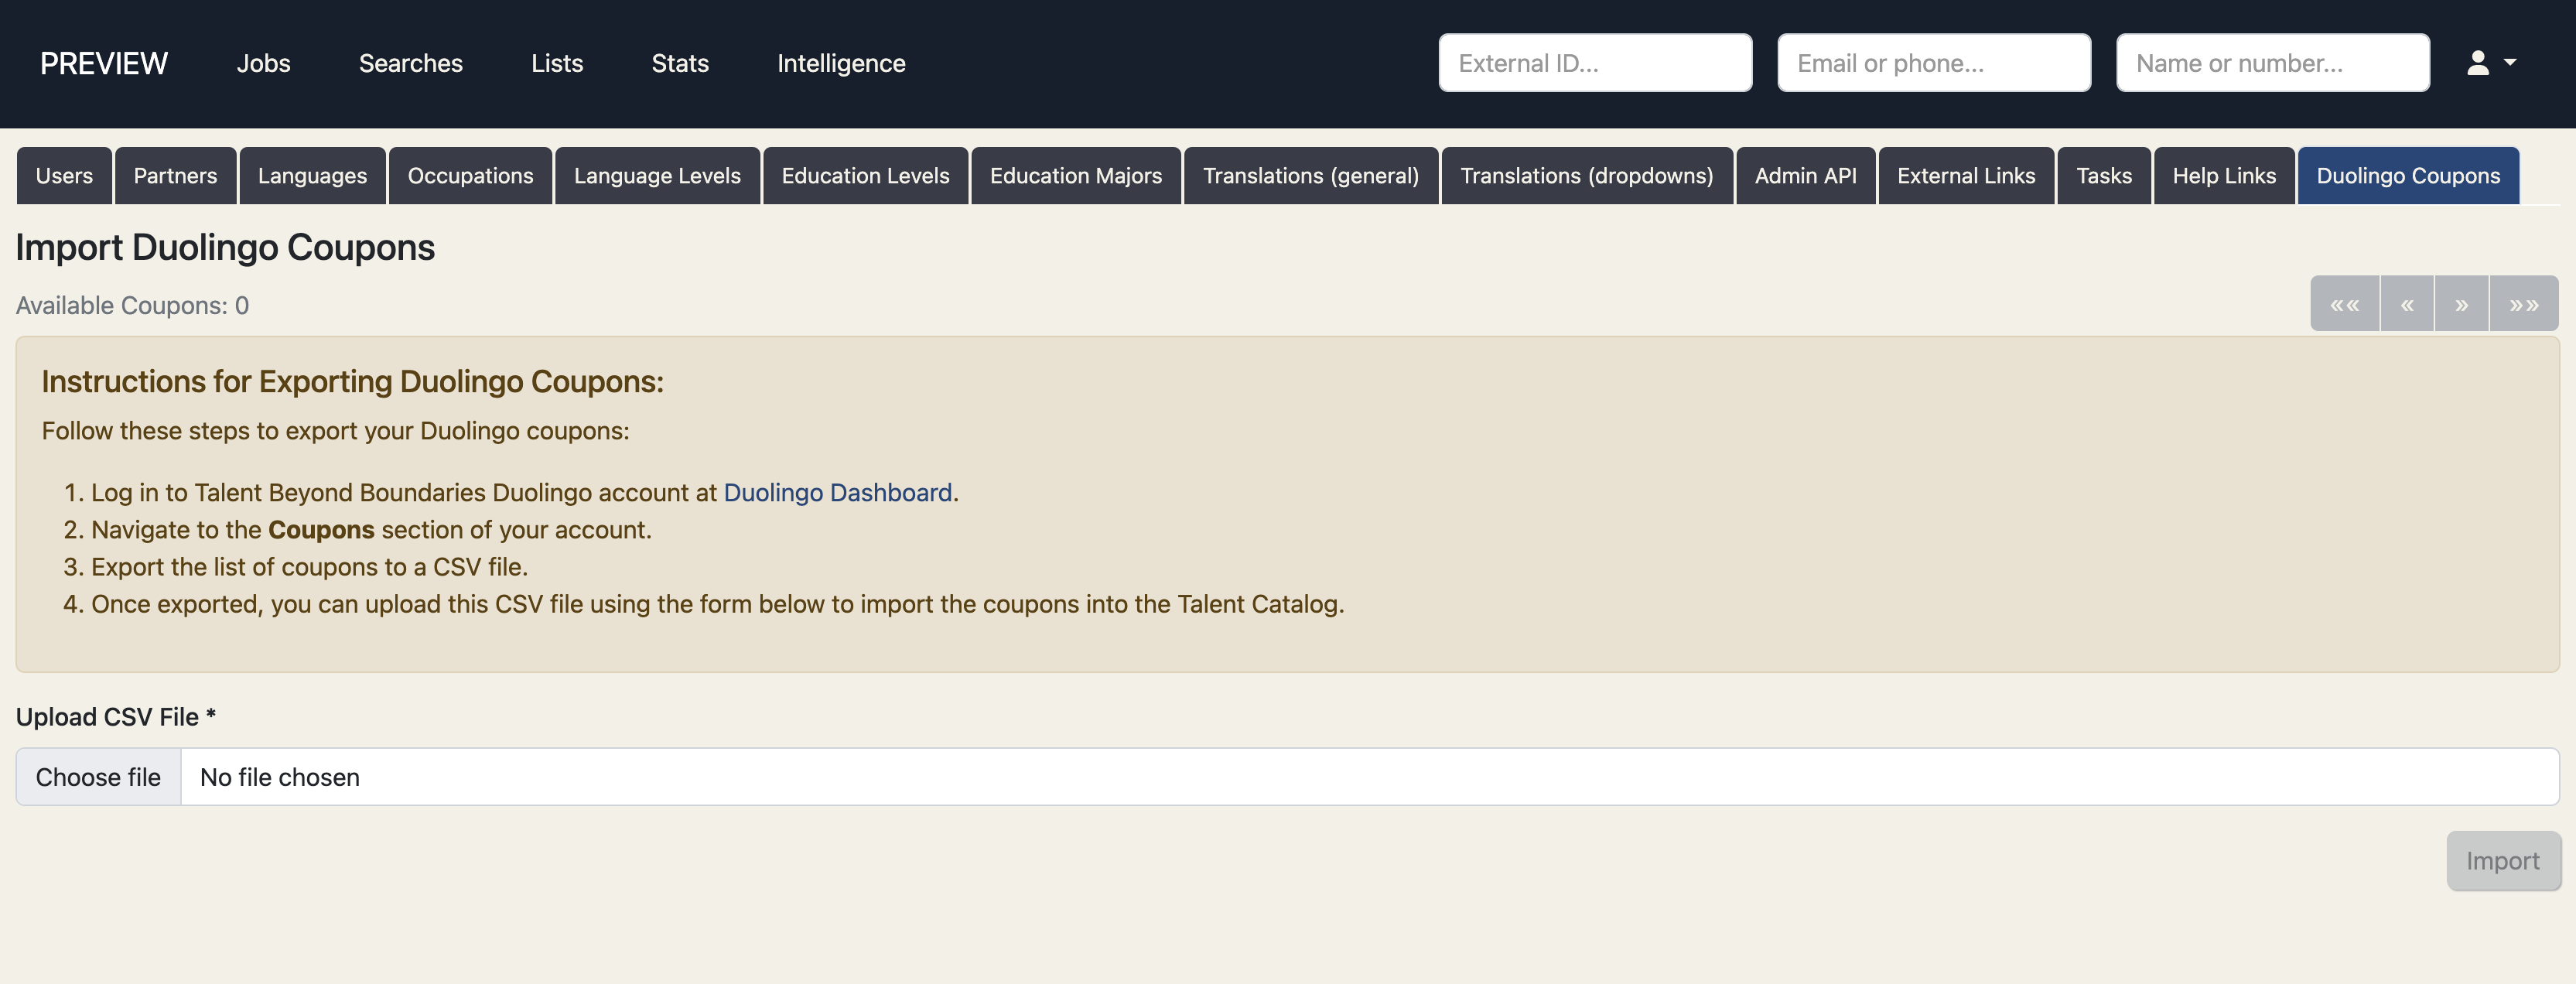Click the Import button
This screenshot has width=2576, height=984.
click(x=2502, y=860)
